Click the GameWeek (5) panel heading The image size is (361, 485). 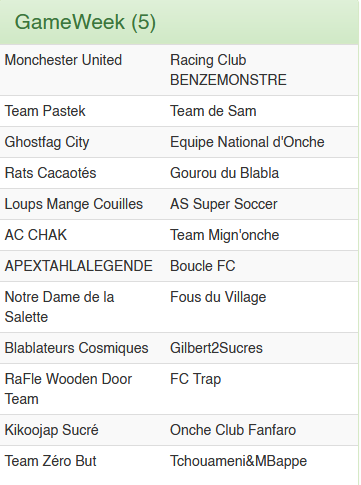point(85,22)
